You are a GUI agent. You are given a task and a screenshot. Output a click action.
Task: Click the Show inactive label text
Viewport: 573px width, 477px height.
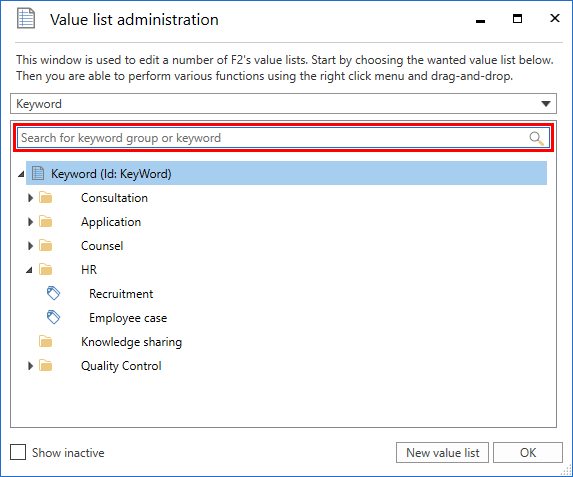click(x=68, y=453)
